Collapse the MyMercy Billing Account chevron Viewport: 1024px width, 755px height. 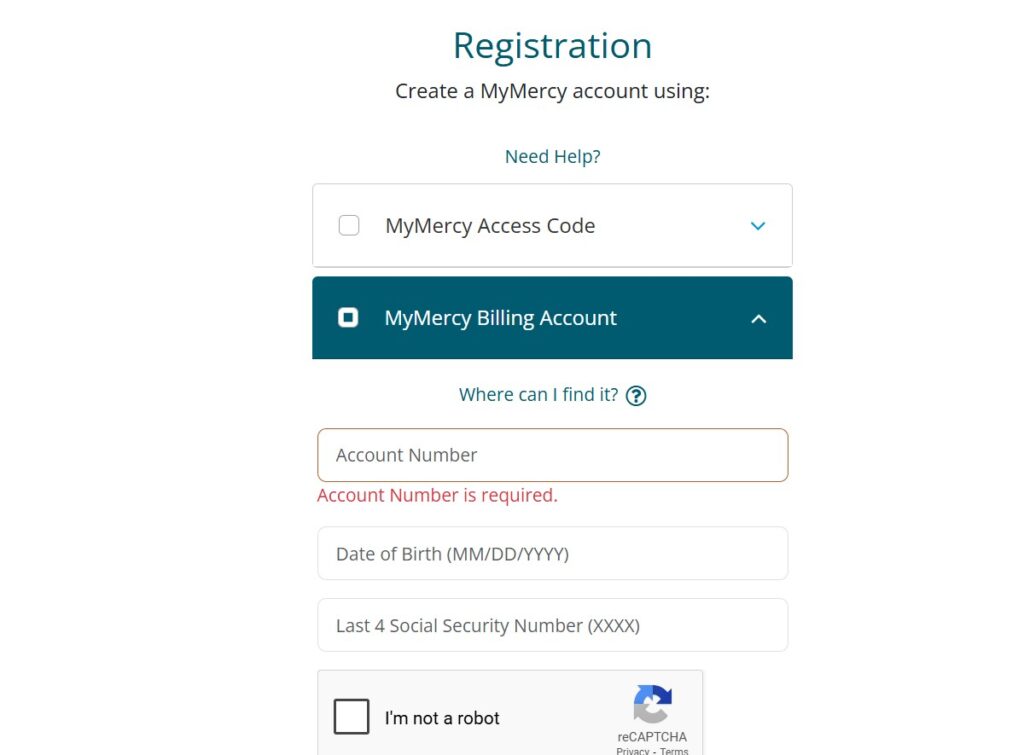coord(759,319)
